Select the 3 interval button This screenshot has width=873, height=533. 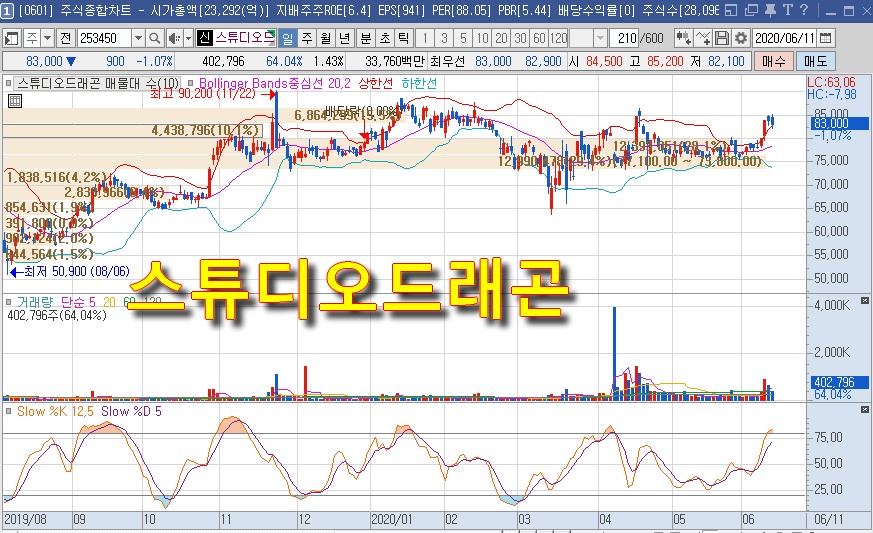(x=444, y=38)
